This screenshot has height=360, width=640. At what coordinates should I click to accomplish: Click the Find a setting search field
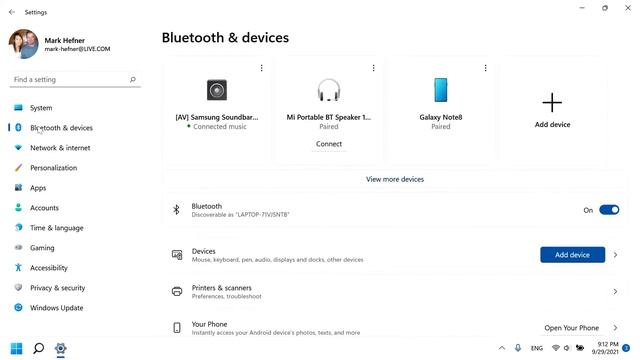[x=75, y=80]
